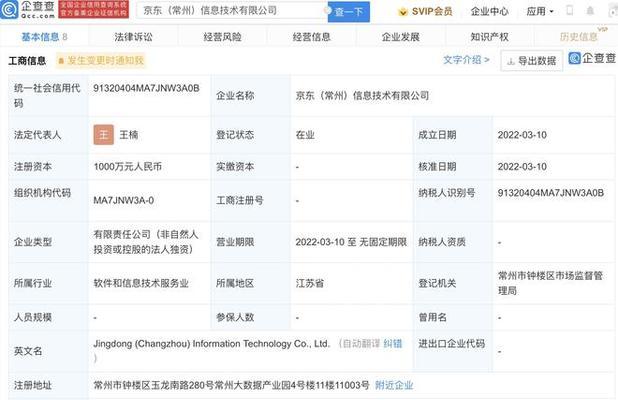This screenshot has height=400, width=618.
Task: Open legal representative 王楠 link
Action: [x=129, y=135]
